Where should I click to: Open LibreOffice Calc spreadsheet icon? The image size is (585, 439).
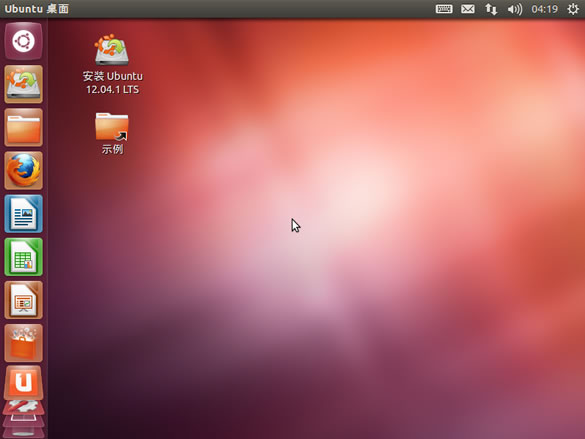[24, 257]
